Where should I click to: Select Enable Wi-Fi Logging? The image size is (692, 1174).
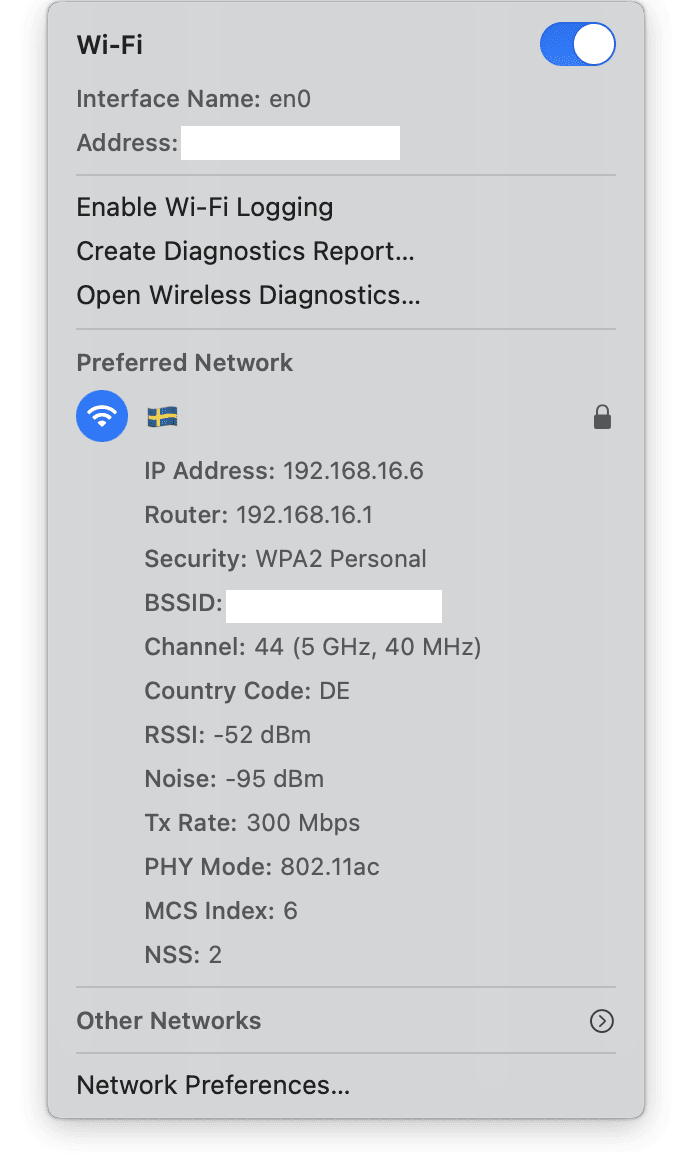tap(204, 207)
